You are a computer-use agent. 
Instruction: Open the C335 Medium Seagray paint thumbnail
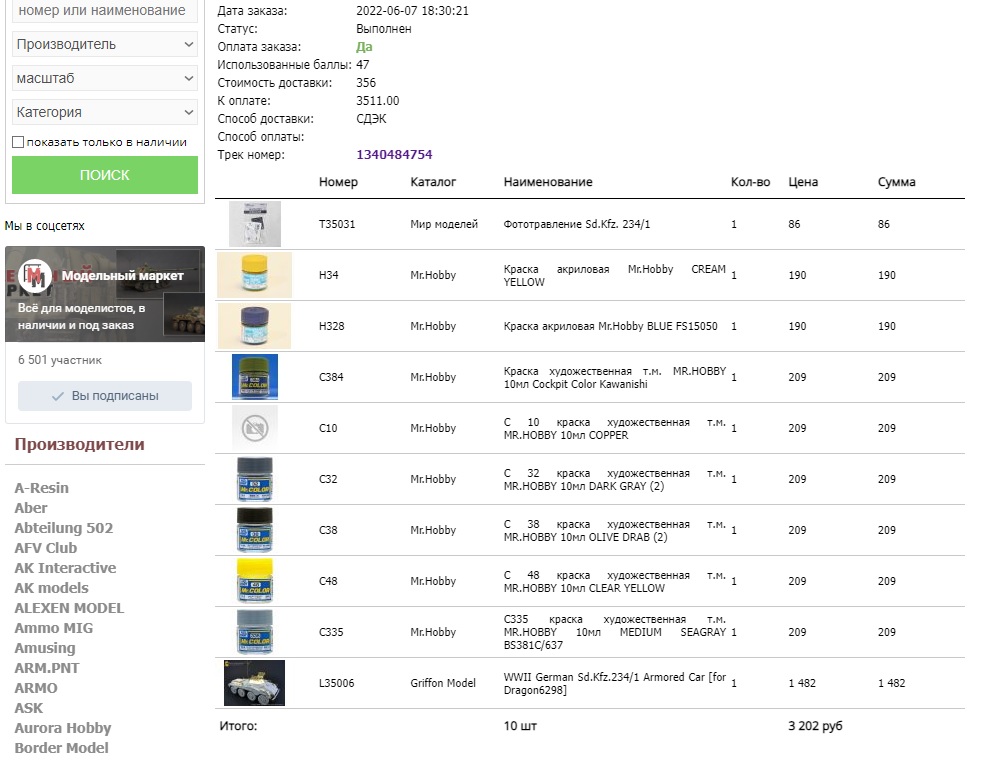(255, 632)
